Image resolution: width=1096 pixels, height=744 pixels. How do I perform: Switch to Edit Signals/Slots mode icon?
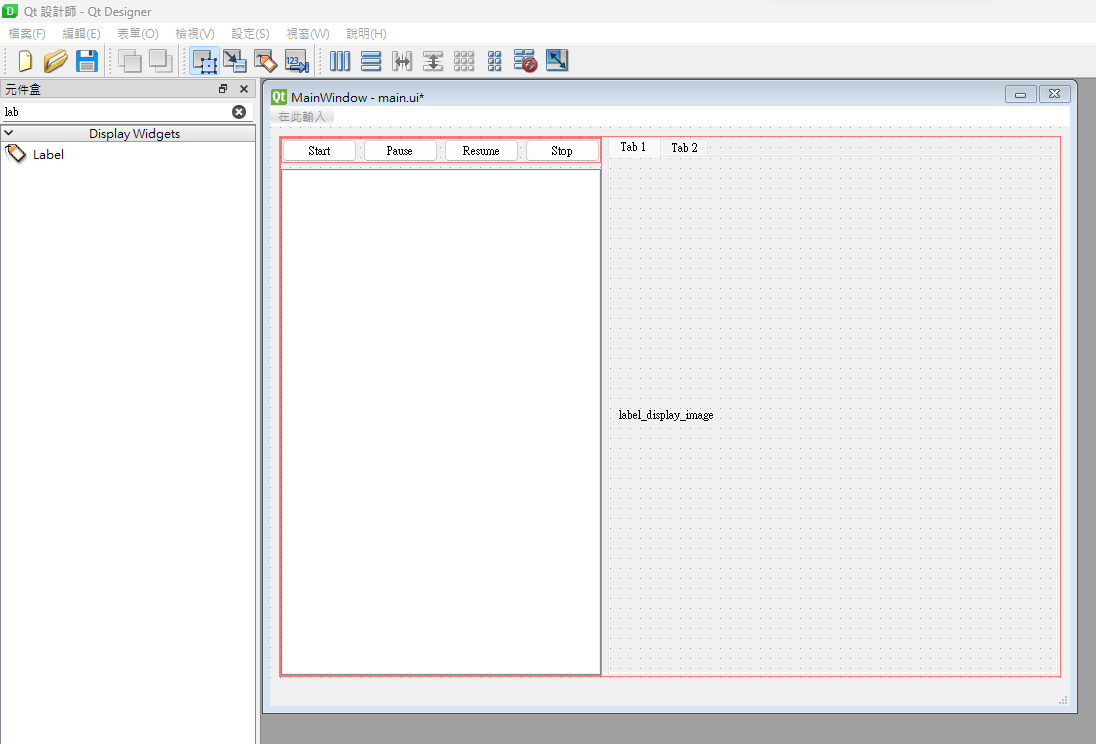pos(235,61)
